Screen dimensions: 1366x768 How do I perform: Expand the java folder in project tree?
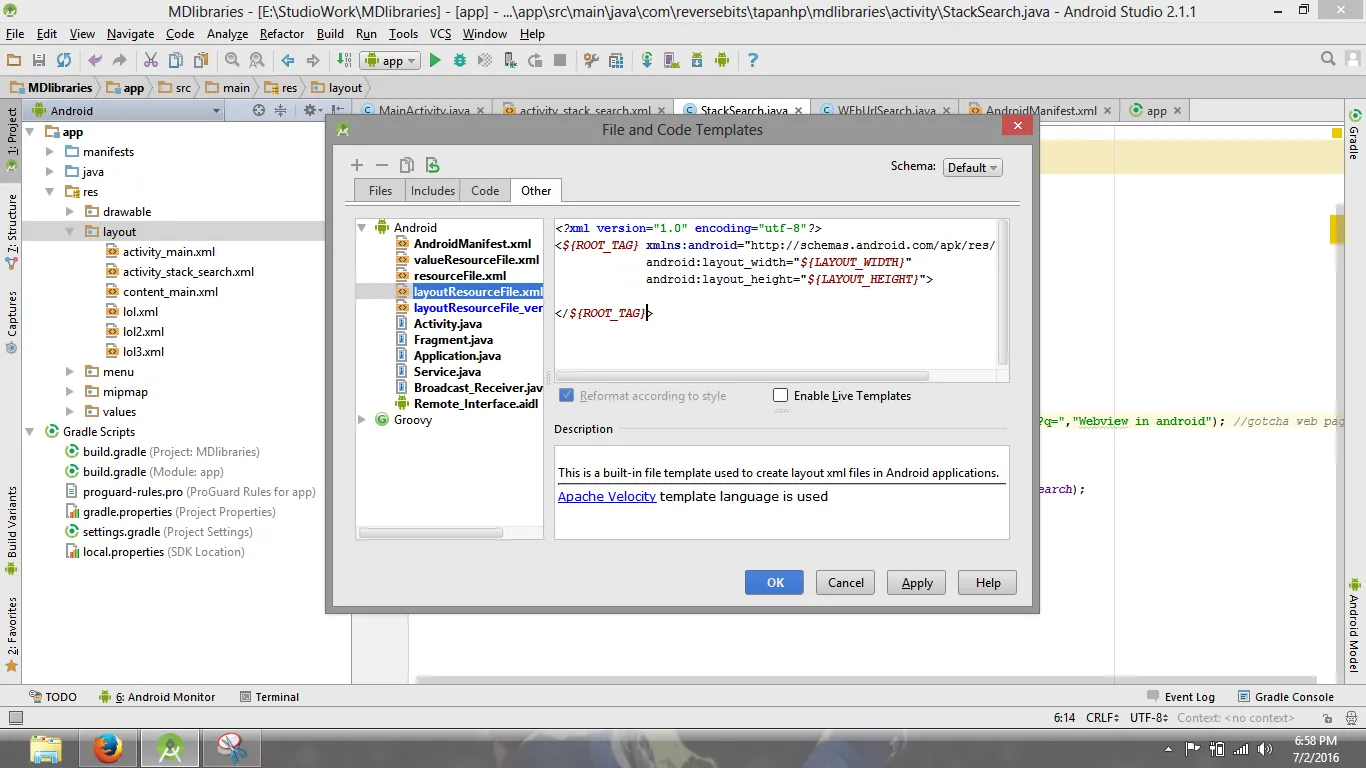tap(50, 172)
